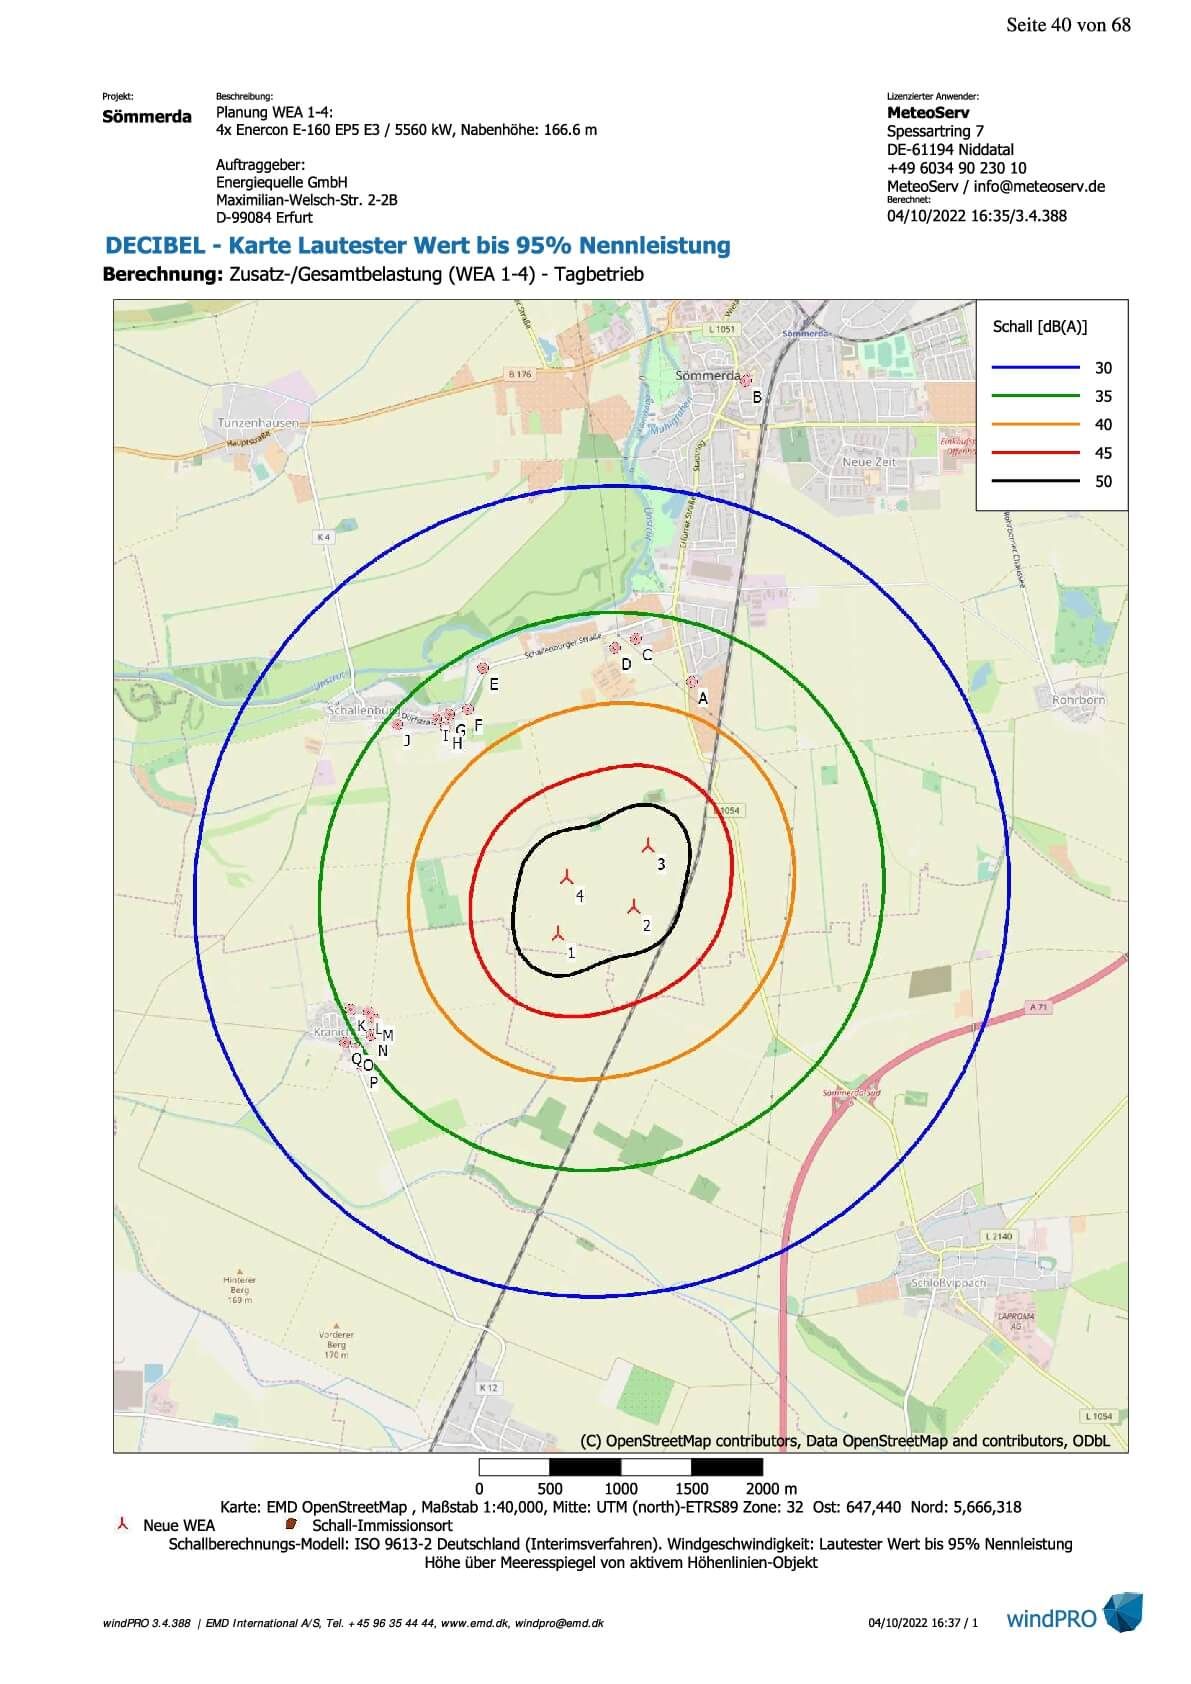Click the DECIBEL map title heading

tap(418, 246)
